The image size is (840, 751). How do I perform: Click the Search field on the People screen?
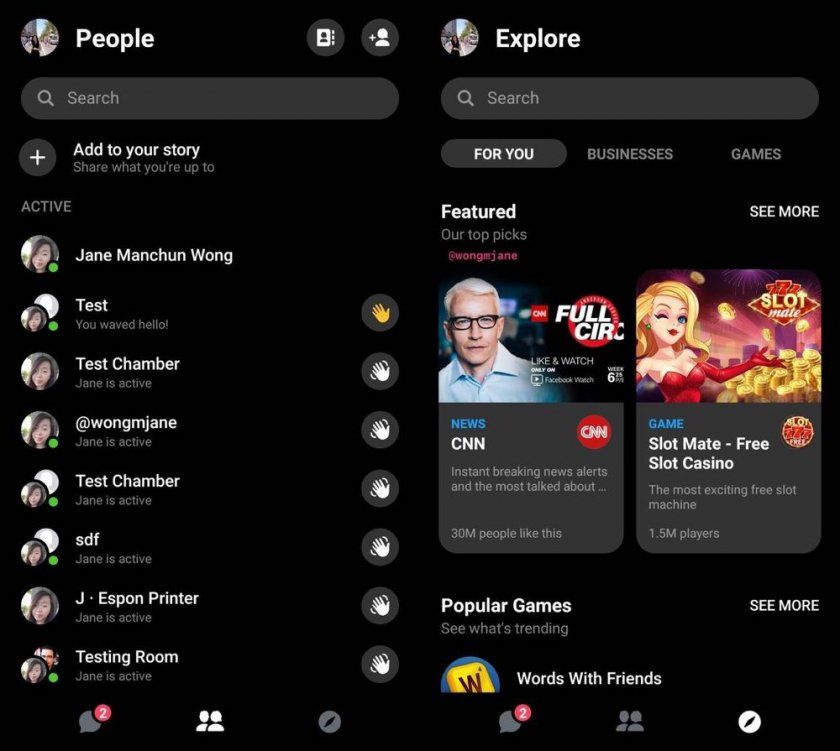pos(210,98)
